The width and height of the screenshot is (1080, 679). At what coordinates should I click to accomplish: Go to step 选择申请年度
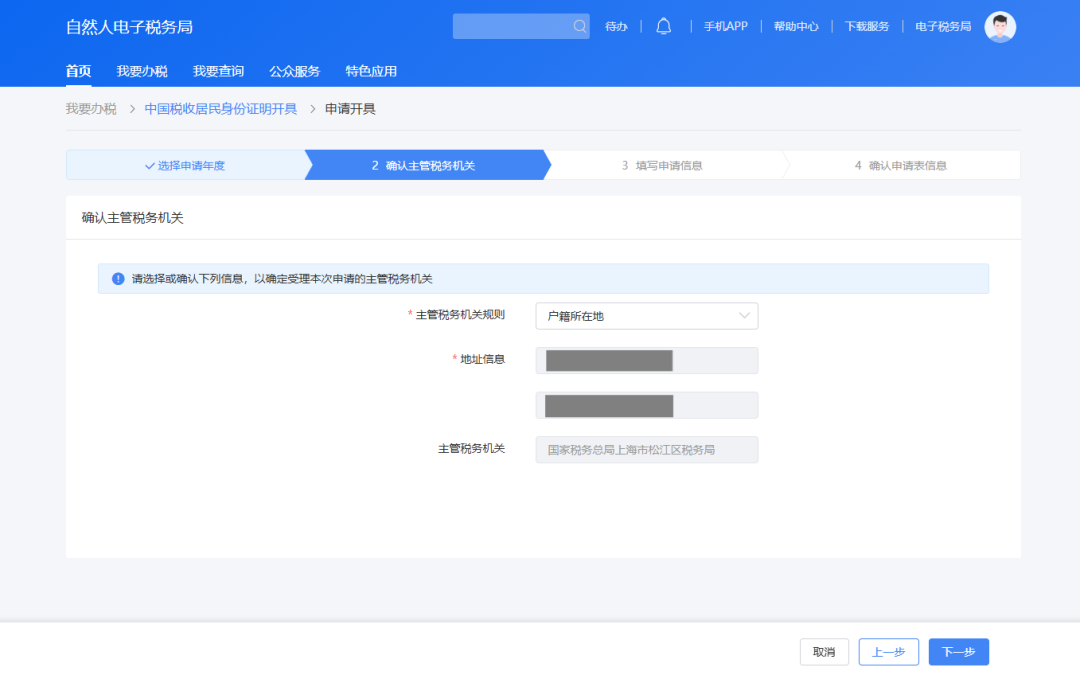[185, 166]
